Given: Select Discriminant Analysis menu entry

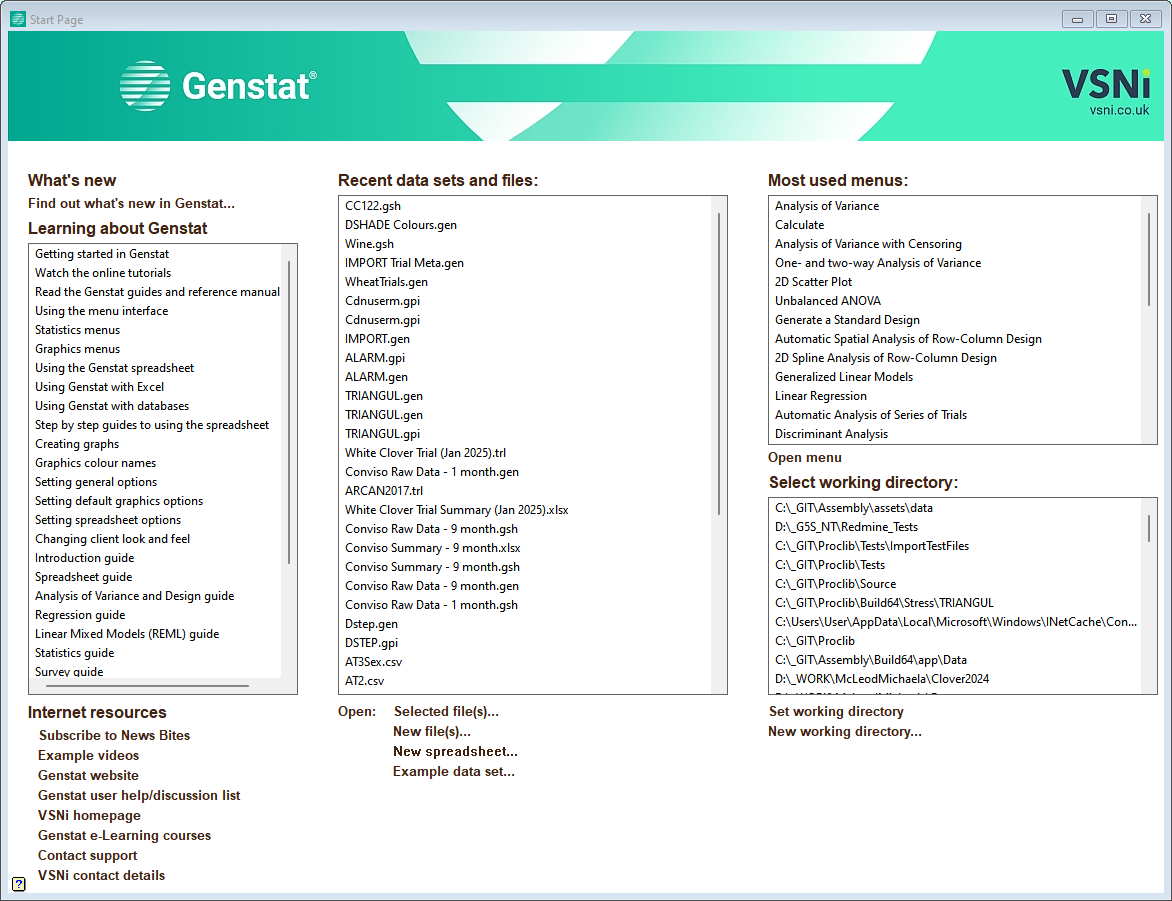Looking at the screenshot, I should pyautogui.click(x=831, y=434).
